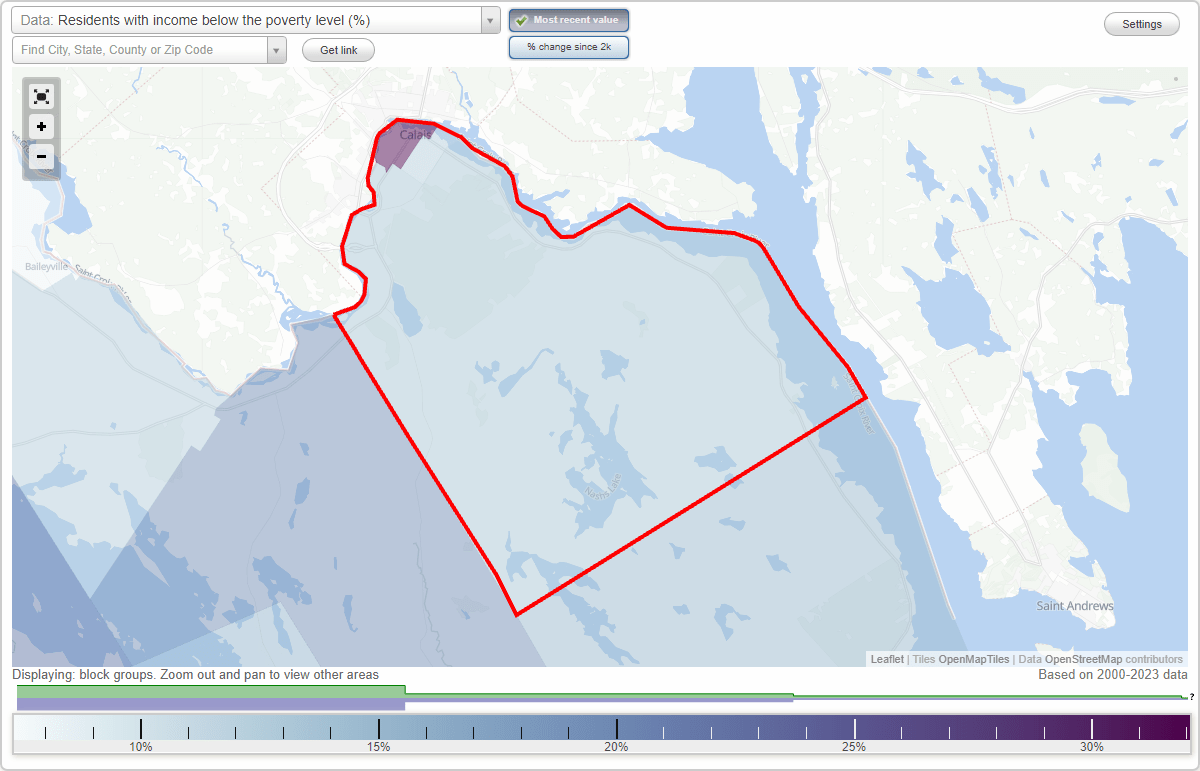The height and width of the screenshot is (771, 1200).
Task: Click the OpenMapTiles attribution link
Action: tap(972, 659)
